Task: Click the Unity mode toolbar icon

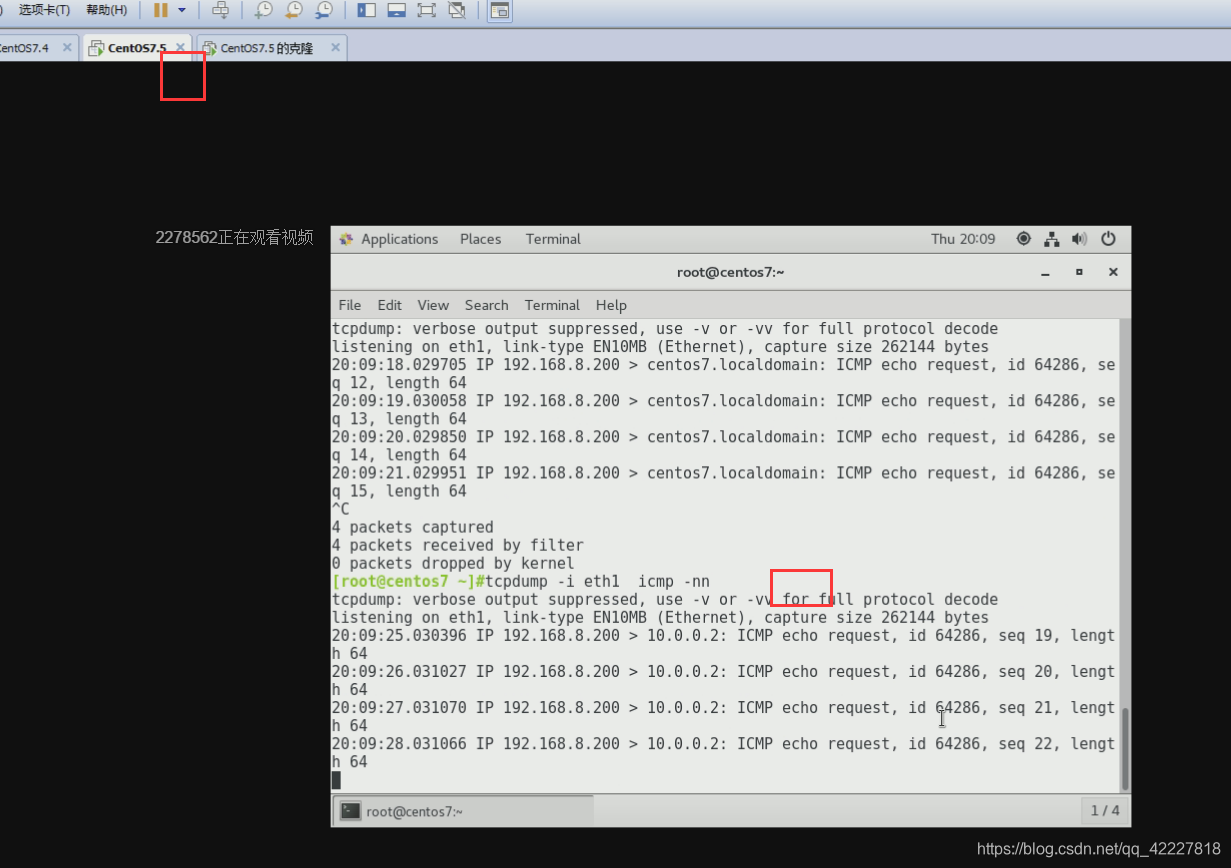Action: (x=457, y=10)
